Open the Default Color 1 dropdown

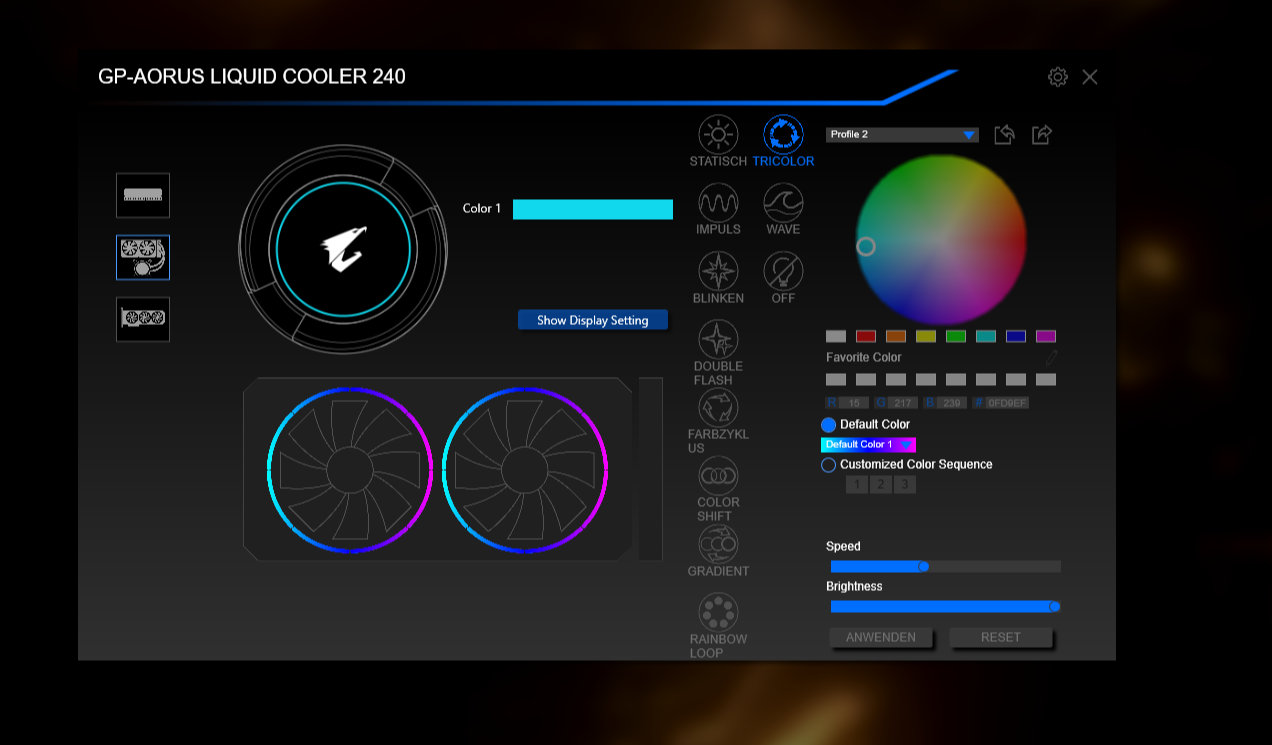(x=868, y=444)
